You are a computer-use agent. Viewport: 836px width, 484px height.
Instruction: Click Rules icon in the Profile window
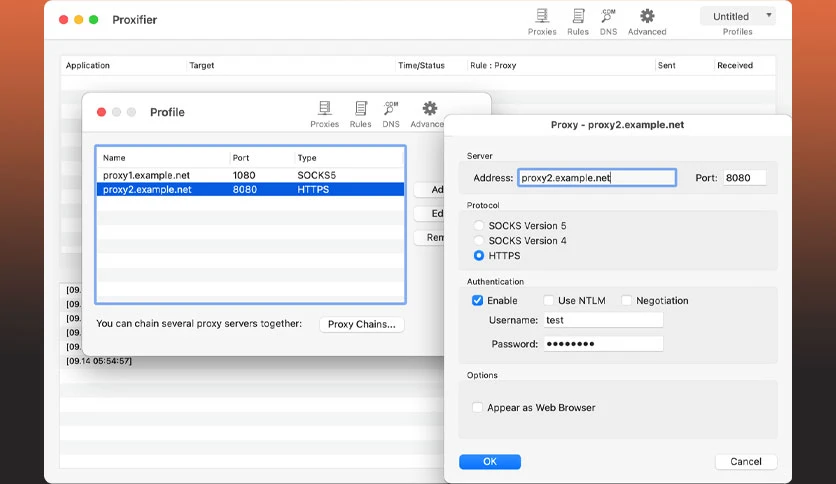click(x=360, y=114)
